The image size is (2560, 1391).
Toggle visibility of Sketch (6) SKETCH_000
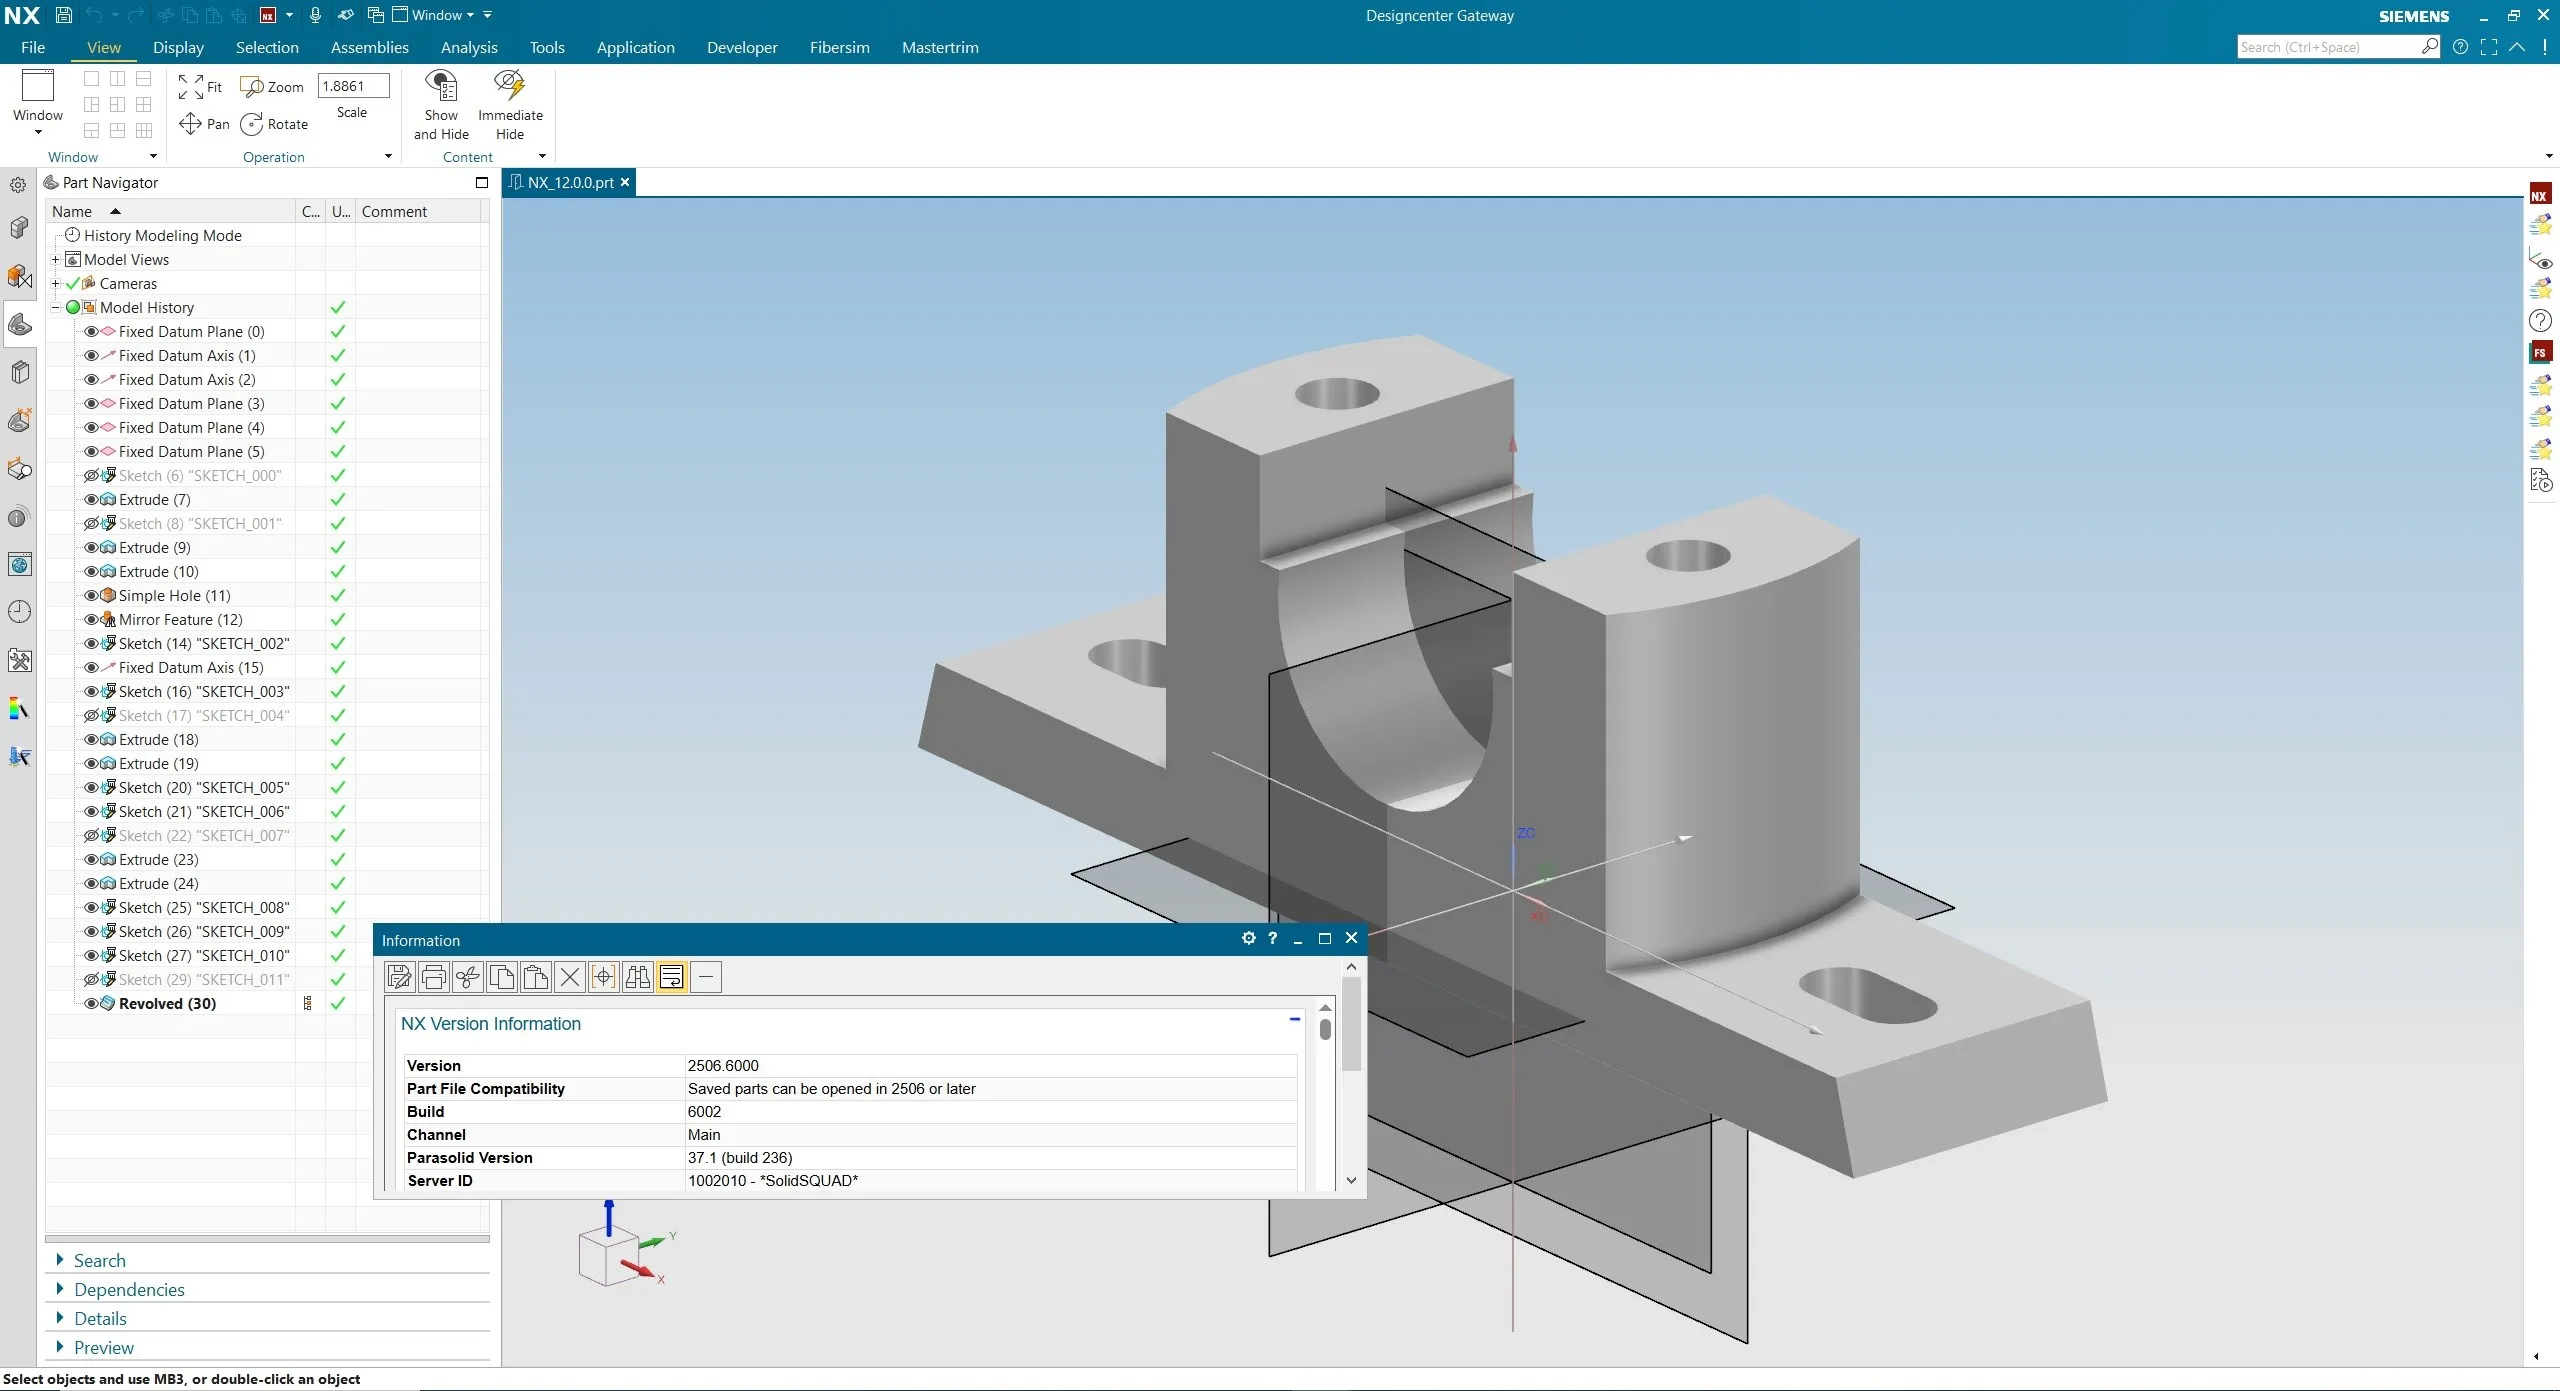89,475
